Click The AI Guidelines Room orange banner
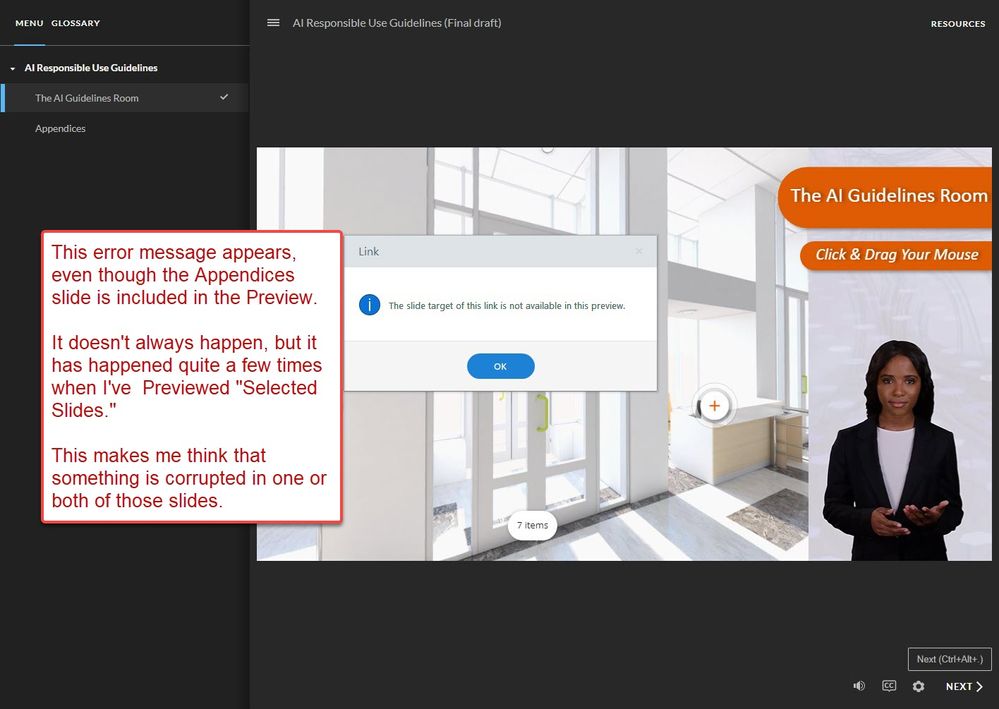Screen dimensions: 999x709 (x=885, y=196)
